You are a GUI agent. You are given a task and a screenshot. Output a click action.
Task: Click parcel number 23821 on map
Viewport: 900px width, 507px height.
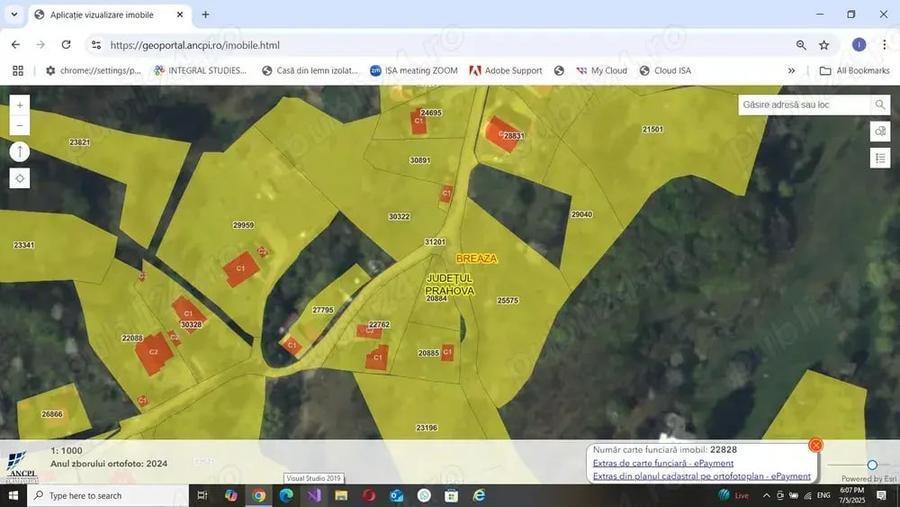click(x=79, y=142)
